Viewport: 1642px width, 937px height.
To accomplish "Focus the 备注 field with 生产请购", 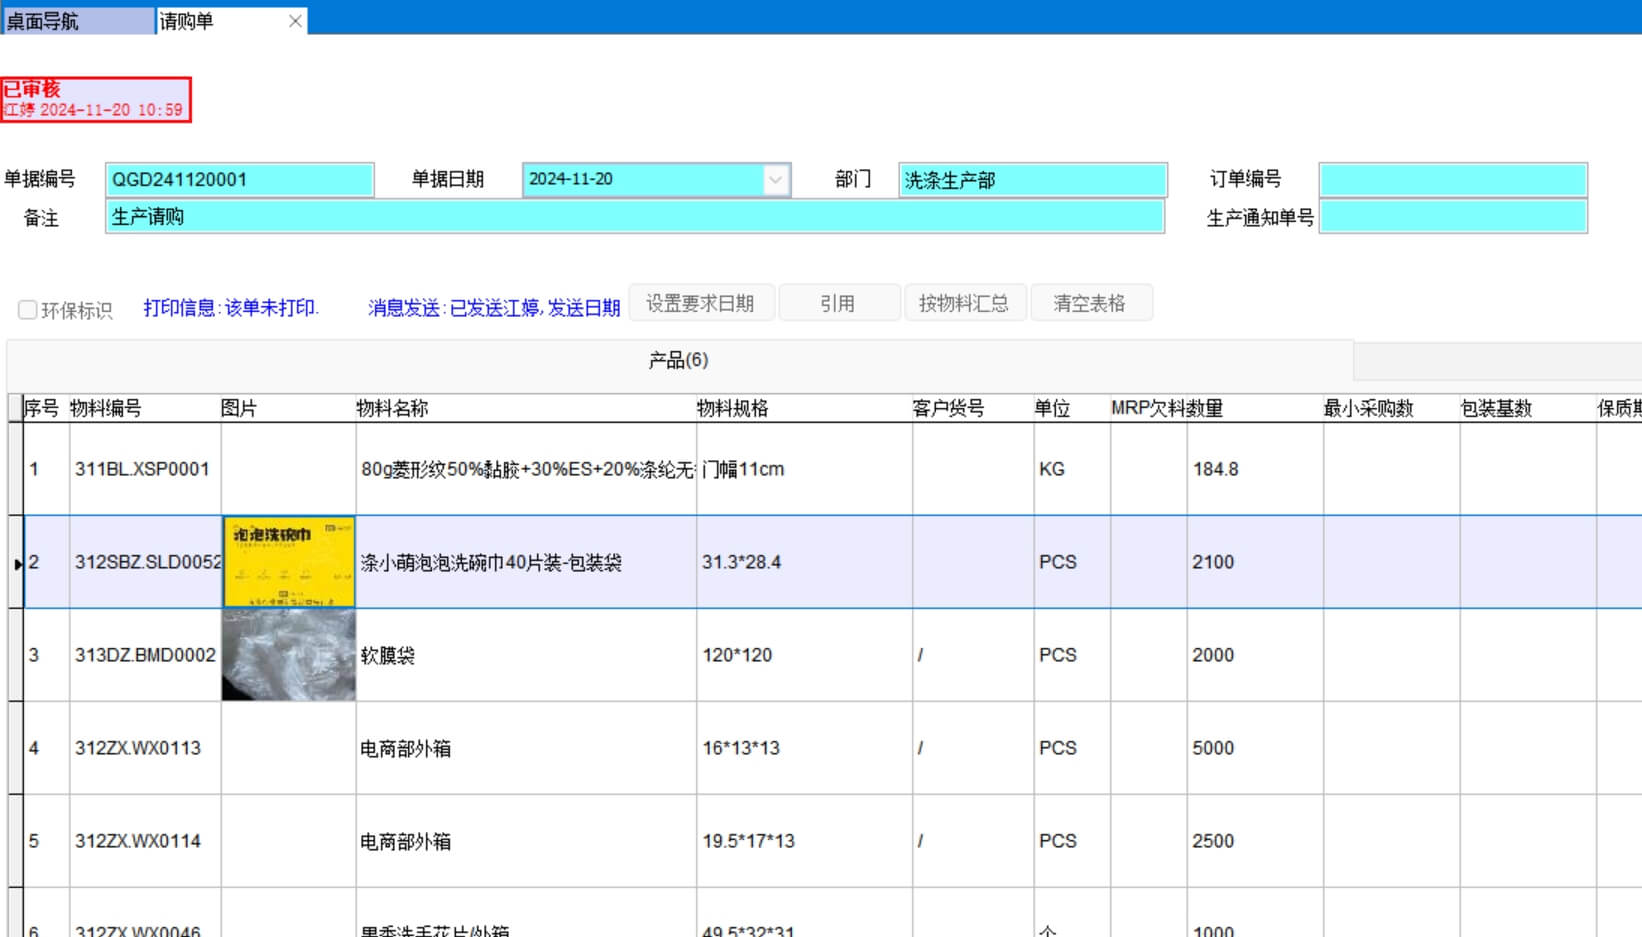I will pos(634,217).
